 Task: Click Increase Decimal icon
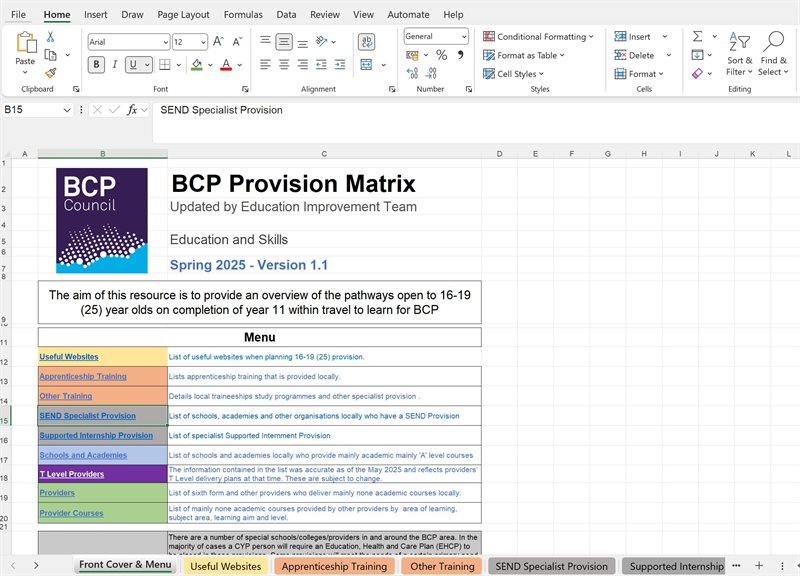point(412,73)
